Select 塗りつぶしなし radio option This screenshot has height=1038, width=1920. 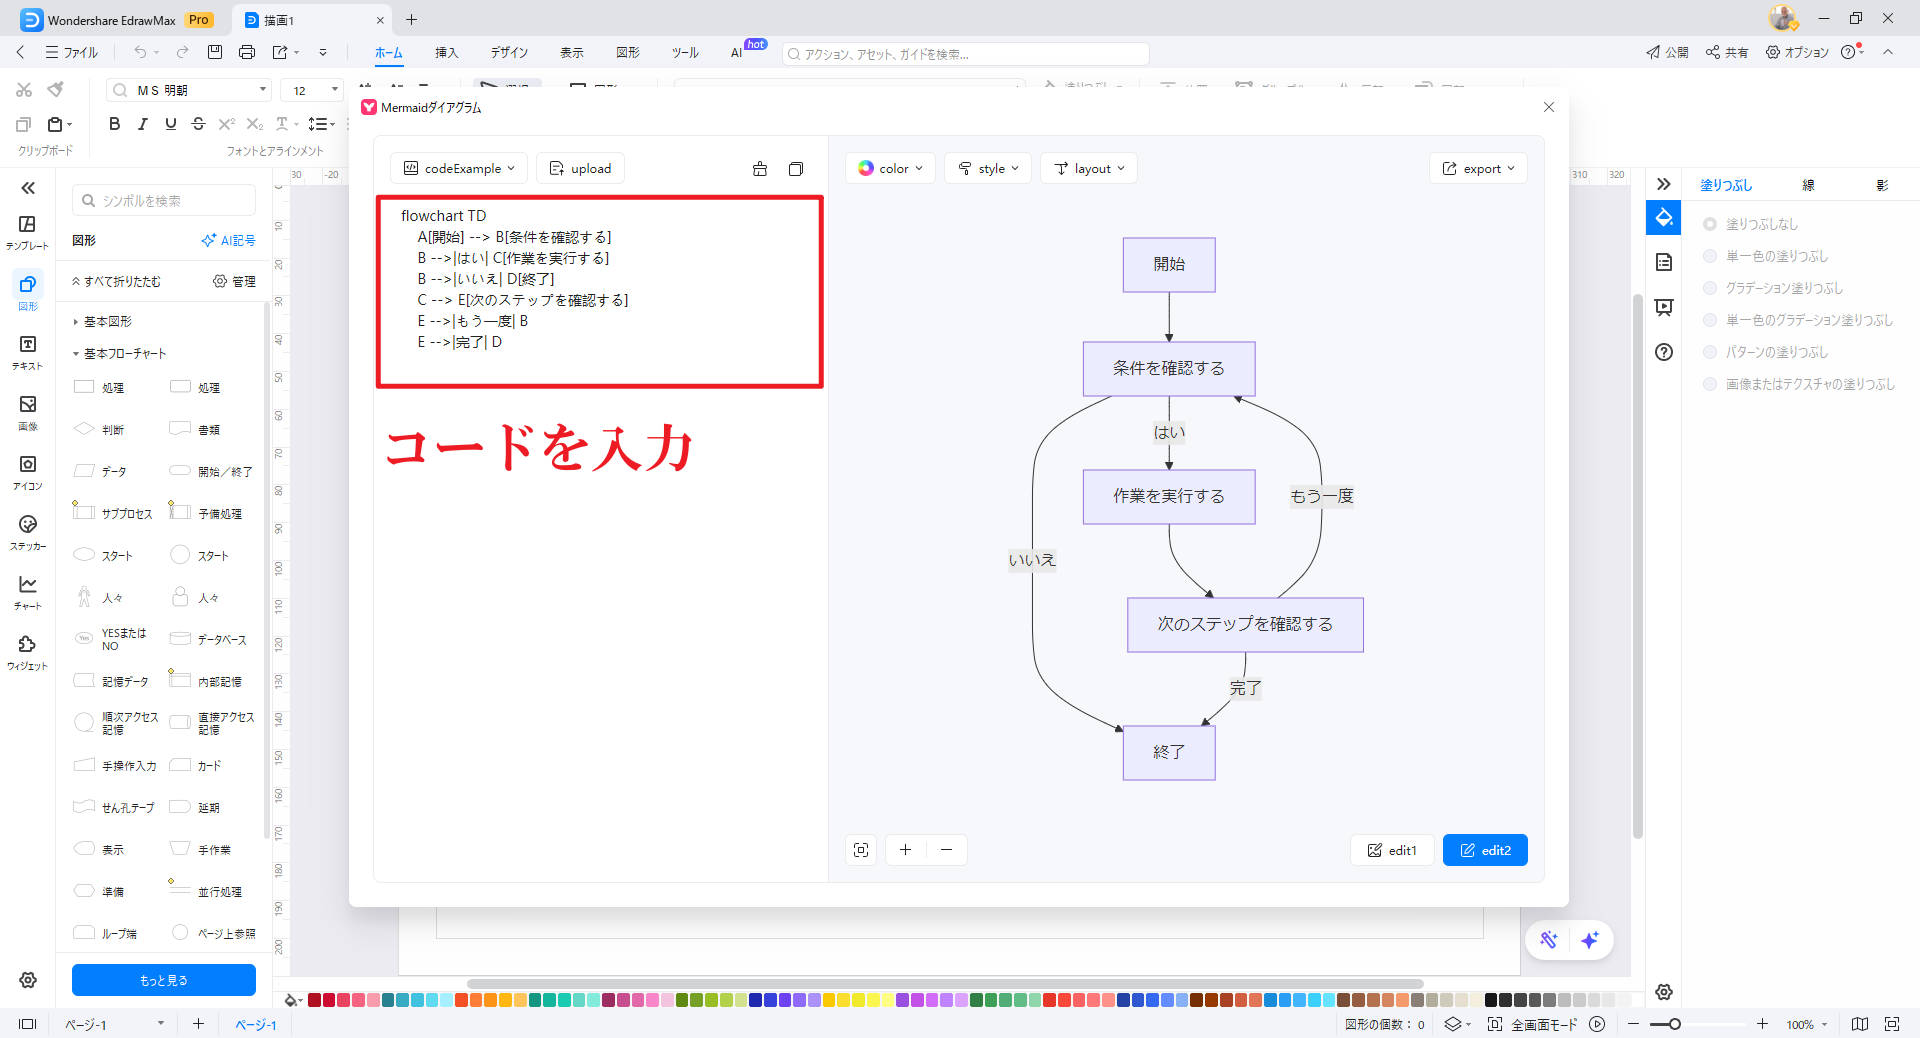coord(1710,224)
